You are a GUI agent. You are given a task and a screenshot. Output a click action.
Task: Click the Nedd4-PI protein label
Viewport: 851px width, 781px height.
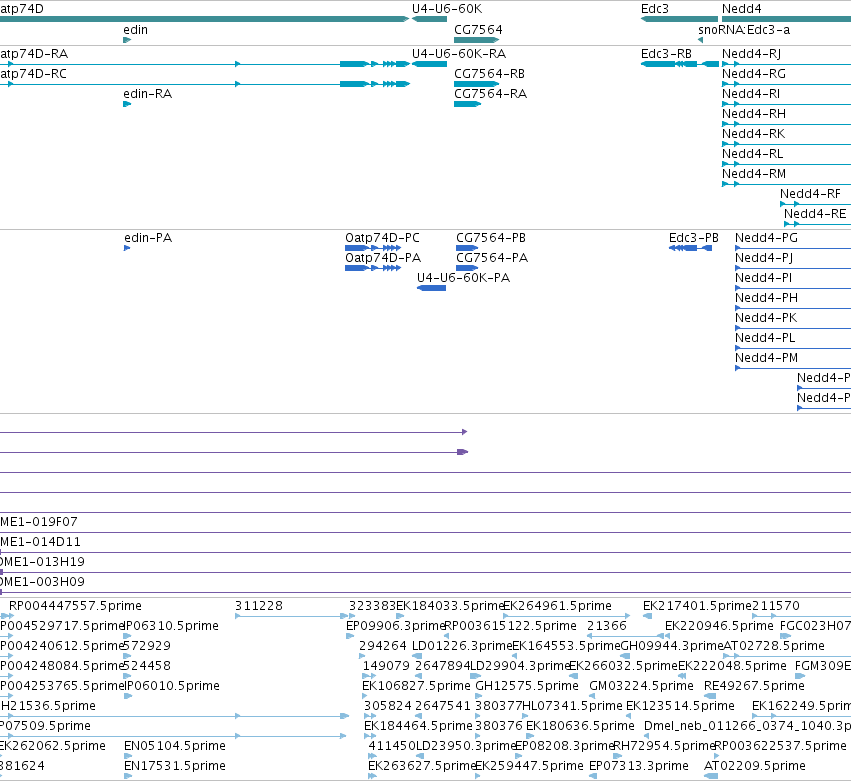click(x=764, y=278)
